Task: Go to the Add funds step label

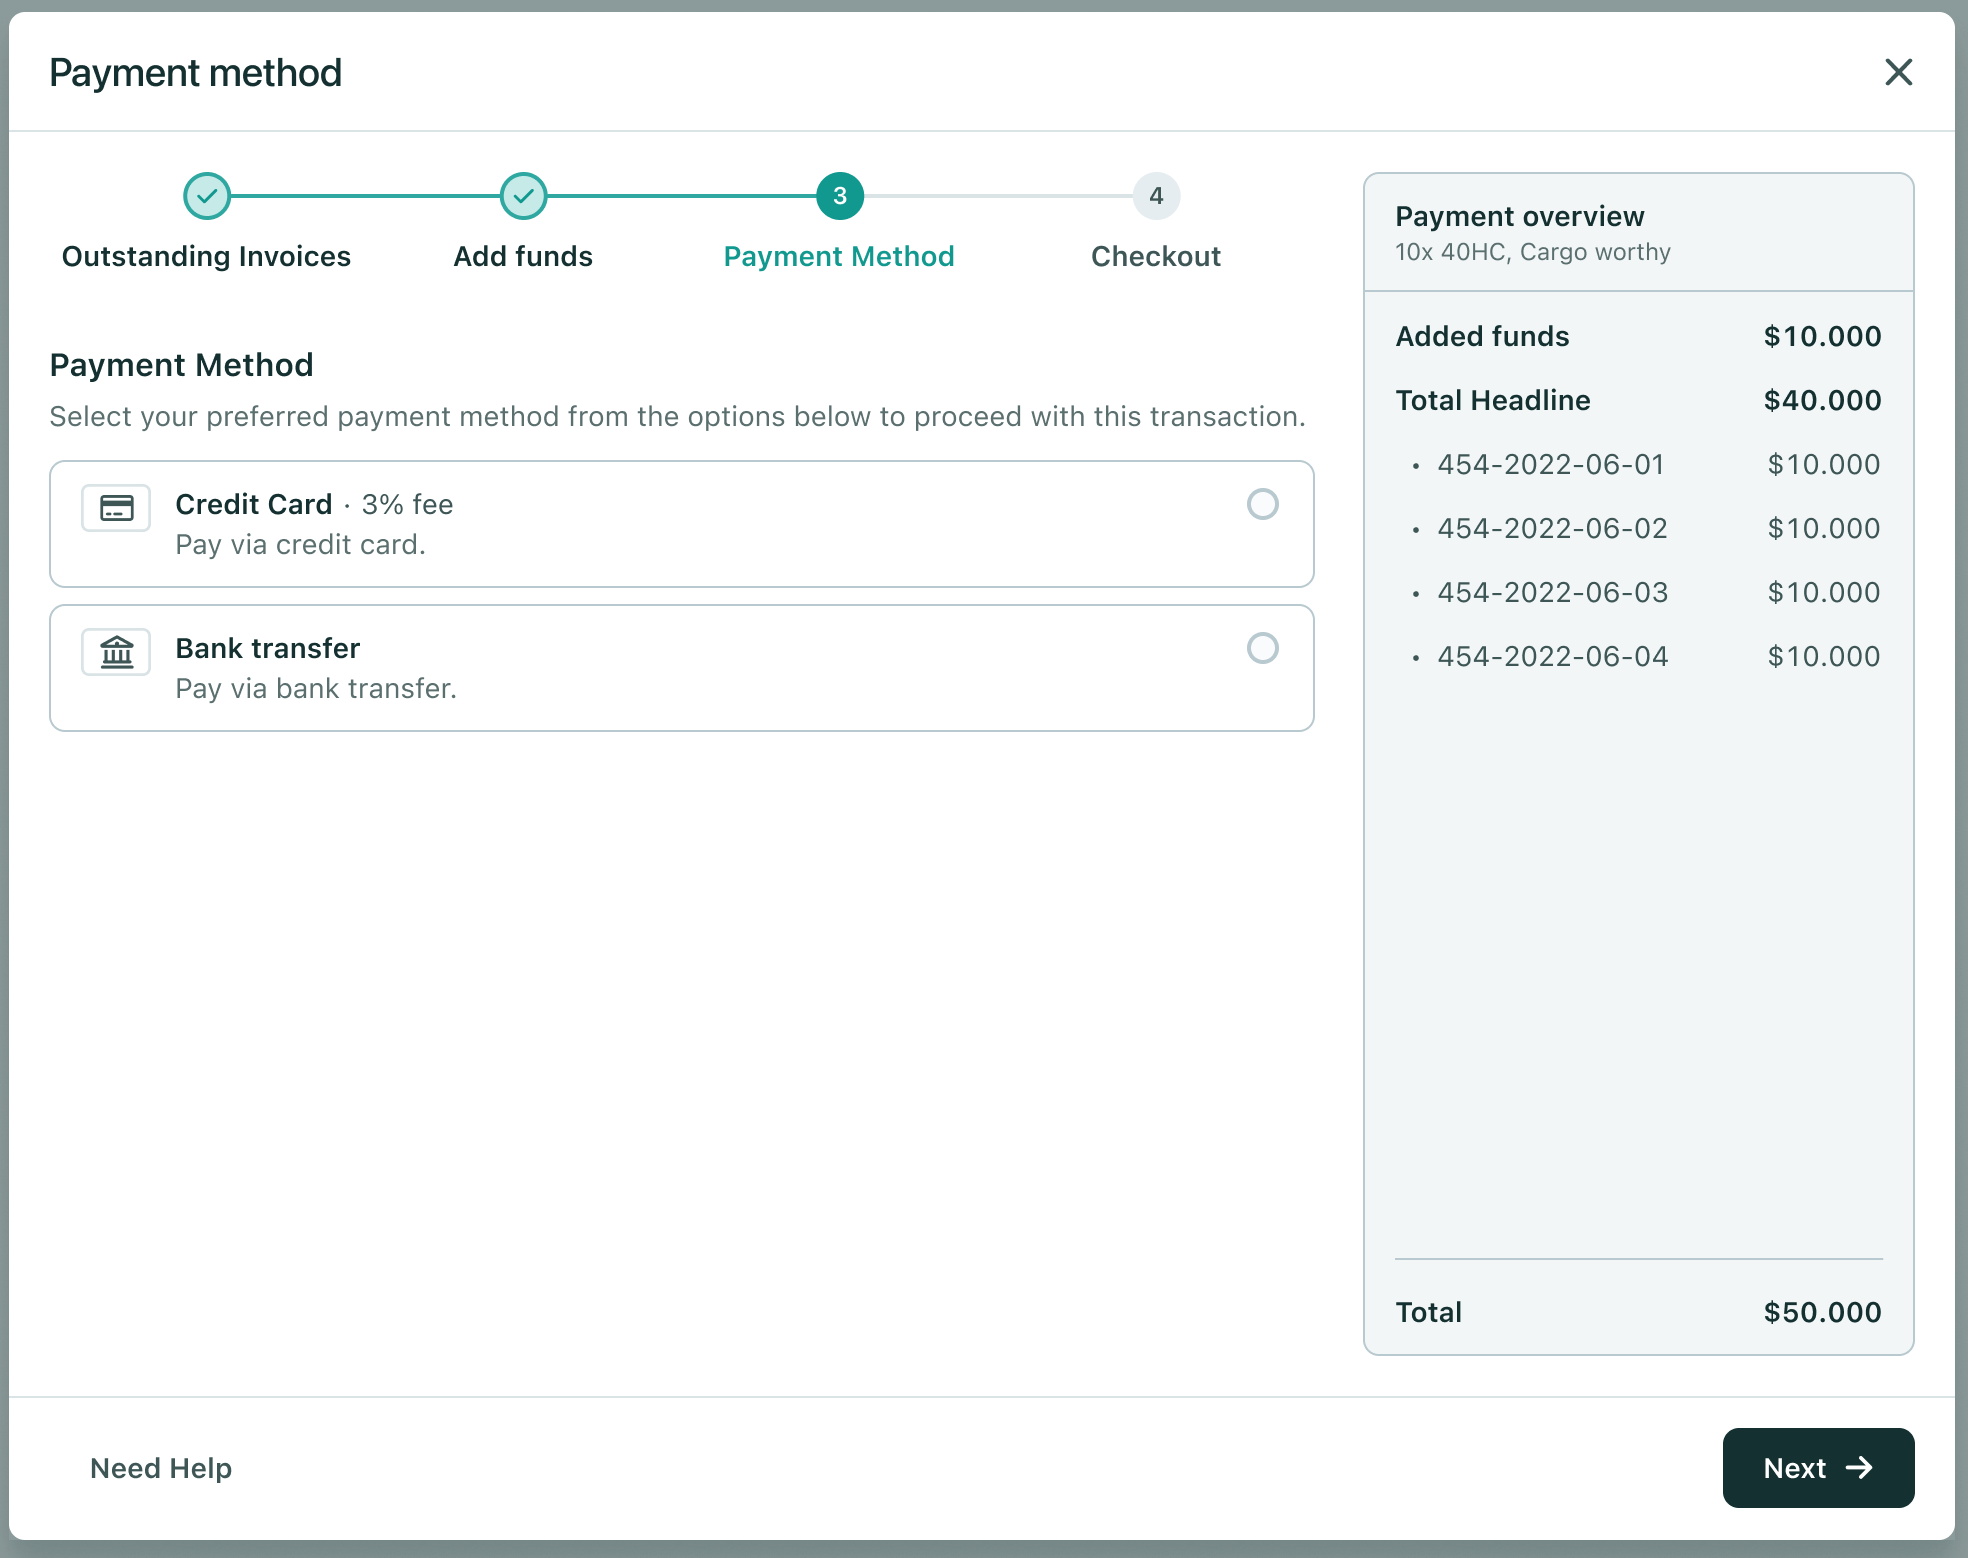Action: 523,256
